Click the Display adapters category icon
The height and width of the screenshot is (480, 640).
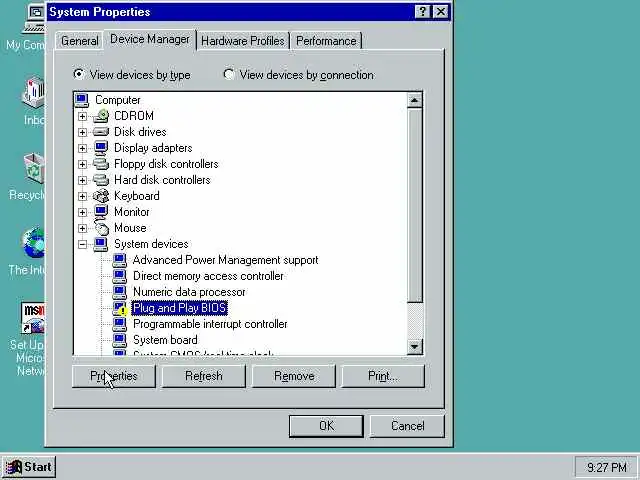tap(101, 148)
